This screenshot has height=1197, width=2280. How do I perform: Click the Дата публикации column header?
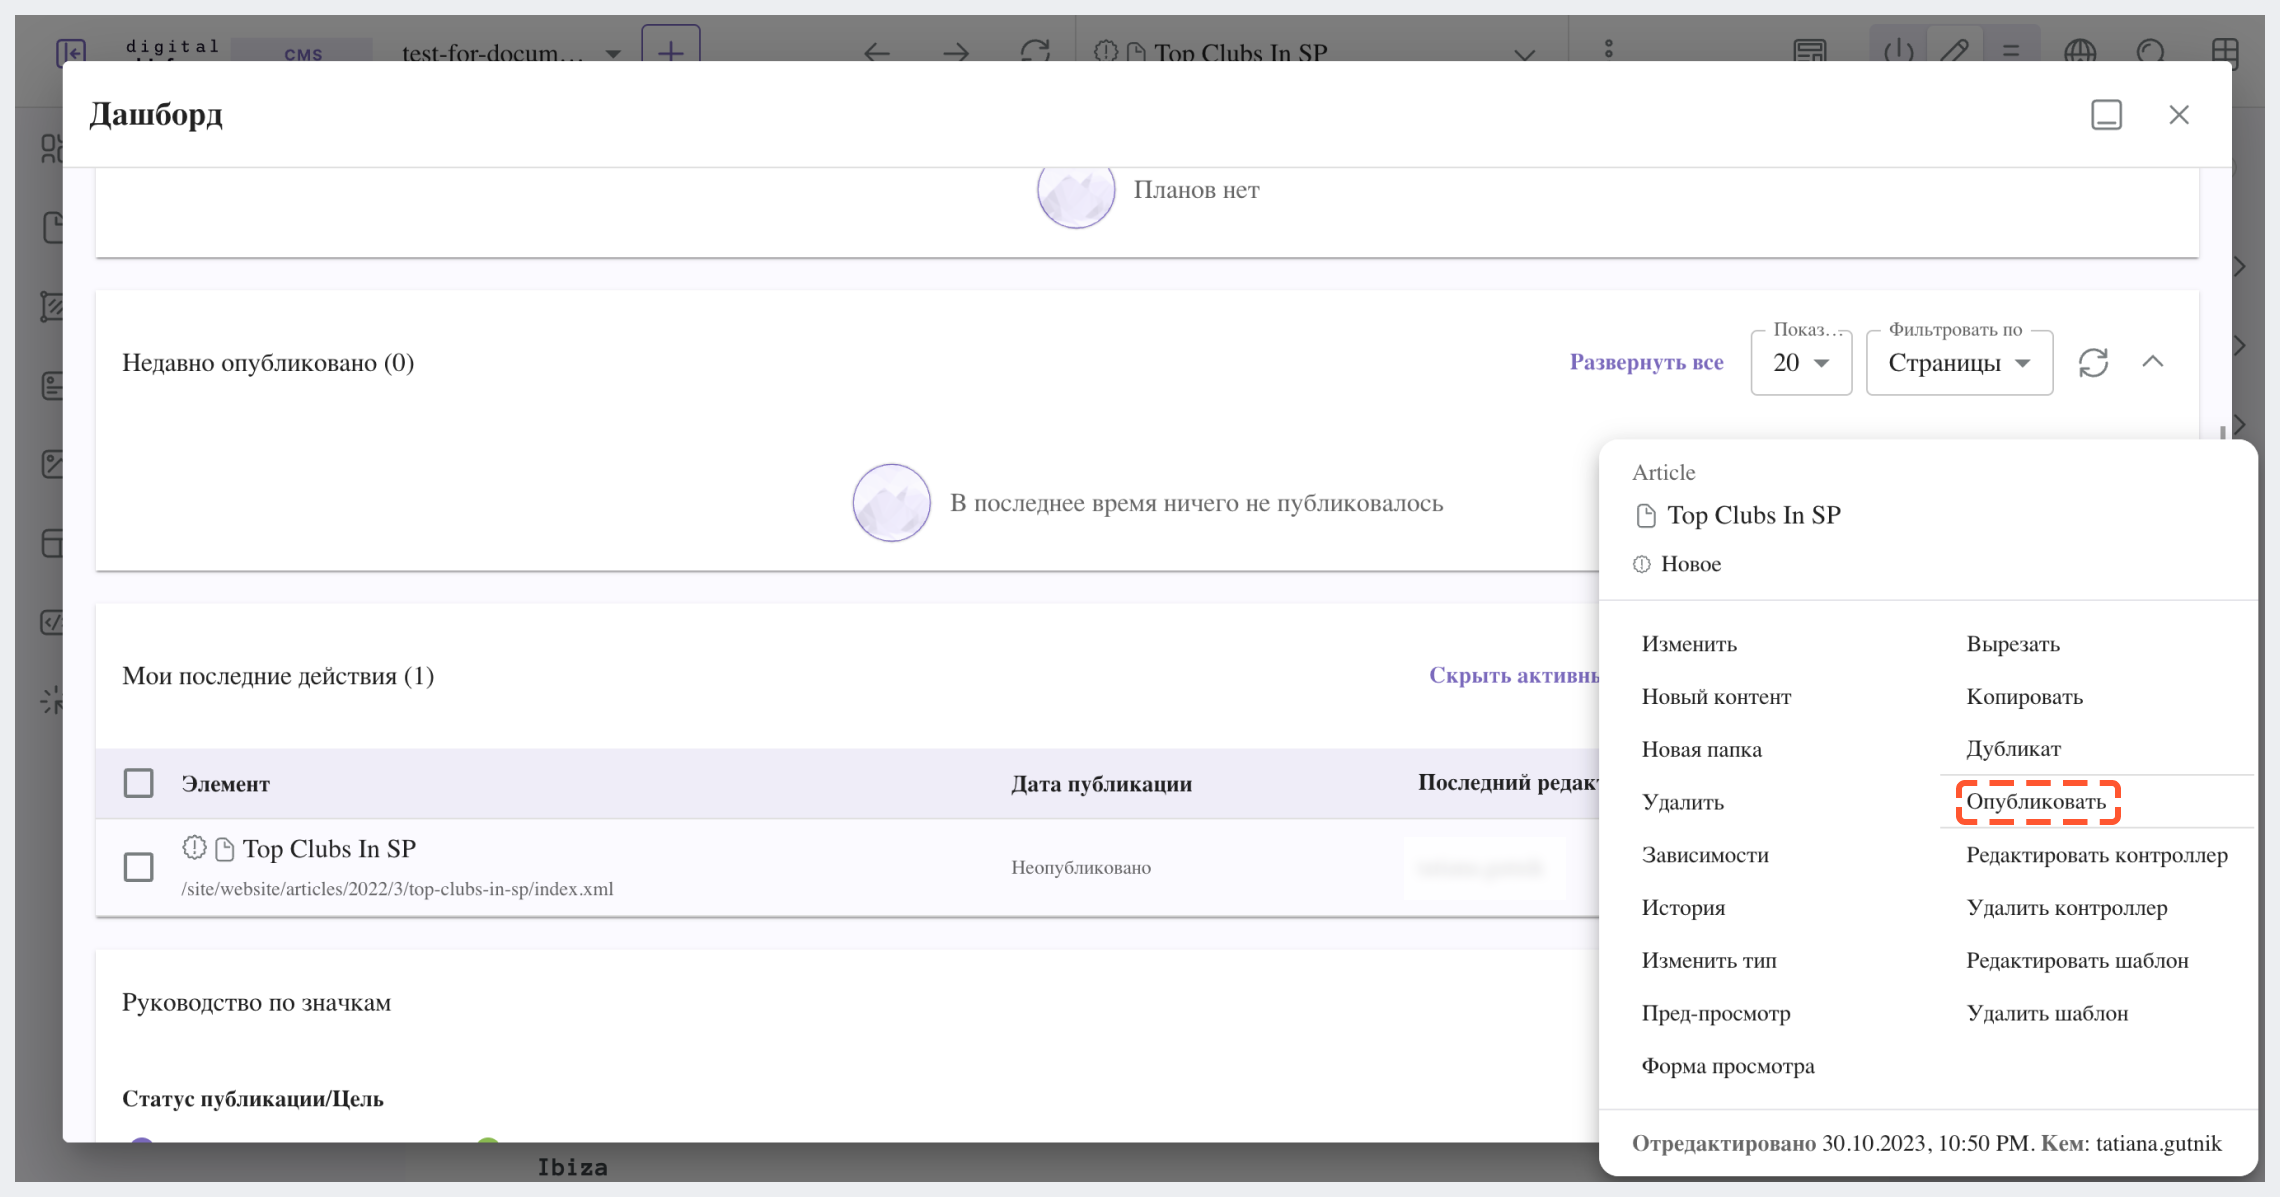(1101, 784)
